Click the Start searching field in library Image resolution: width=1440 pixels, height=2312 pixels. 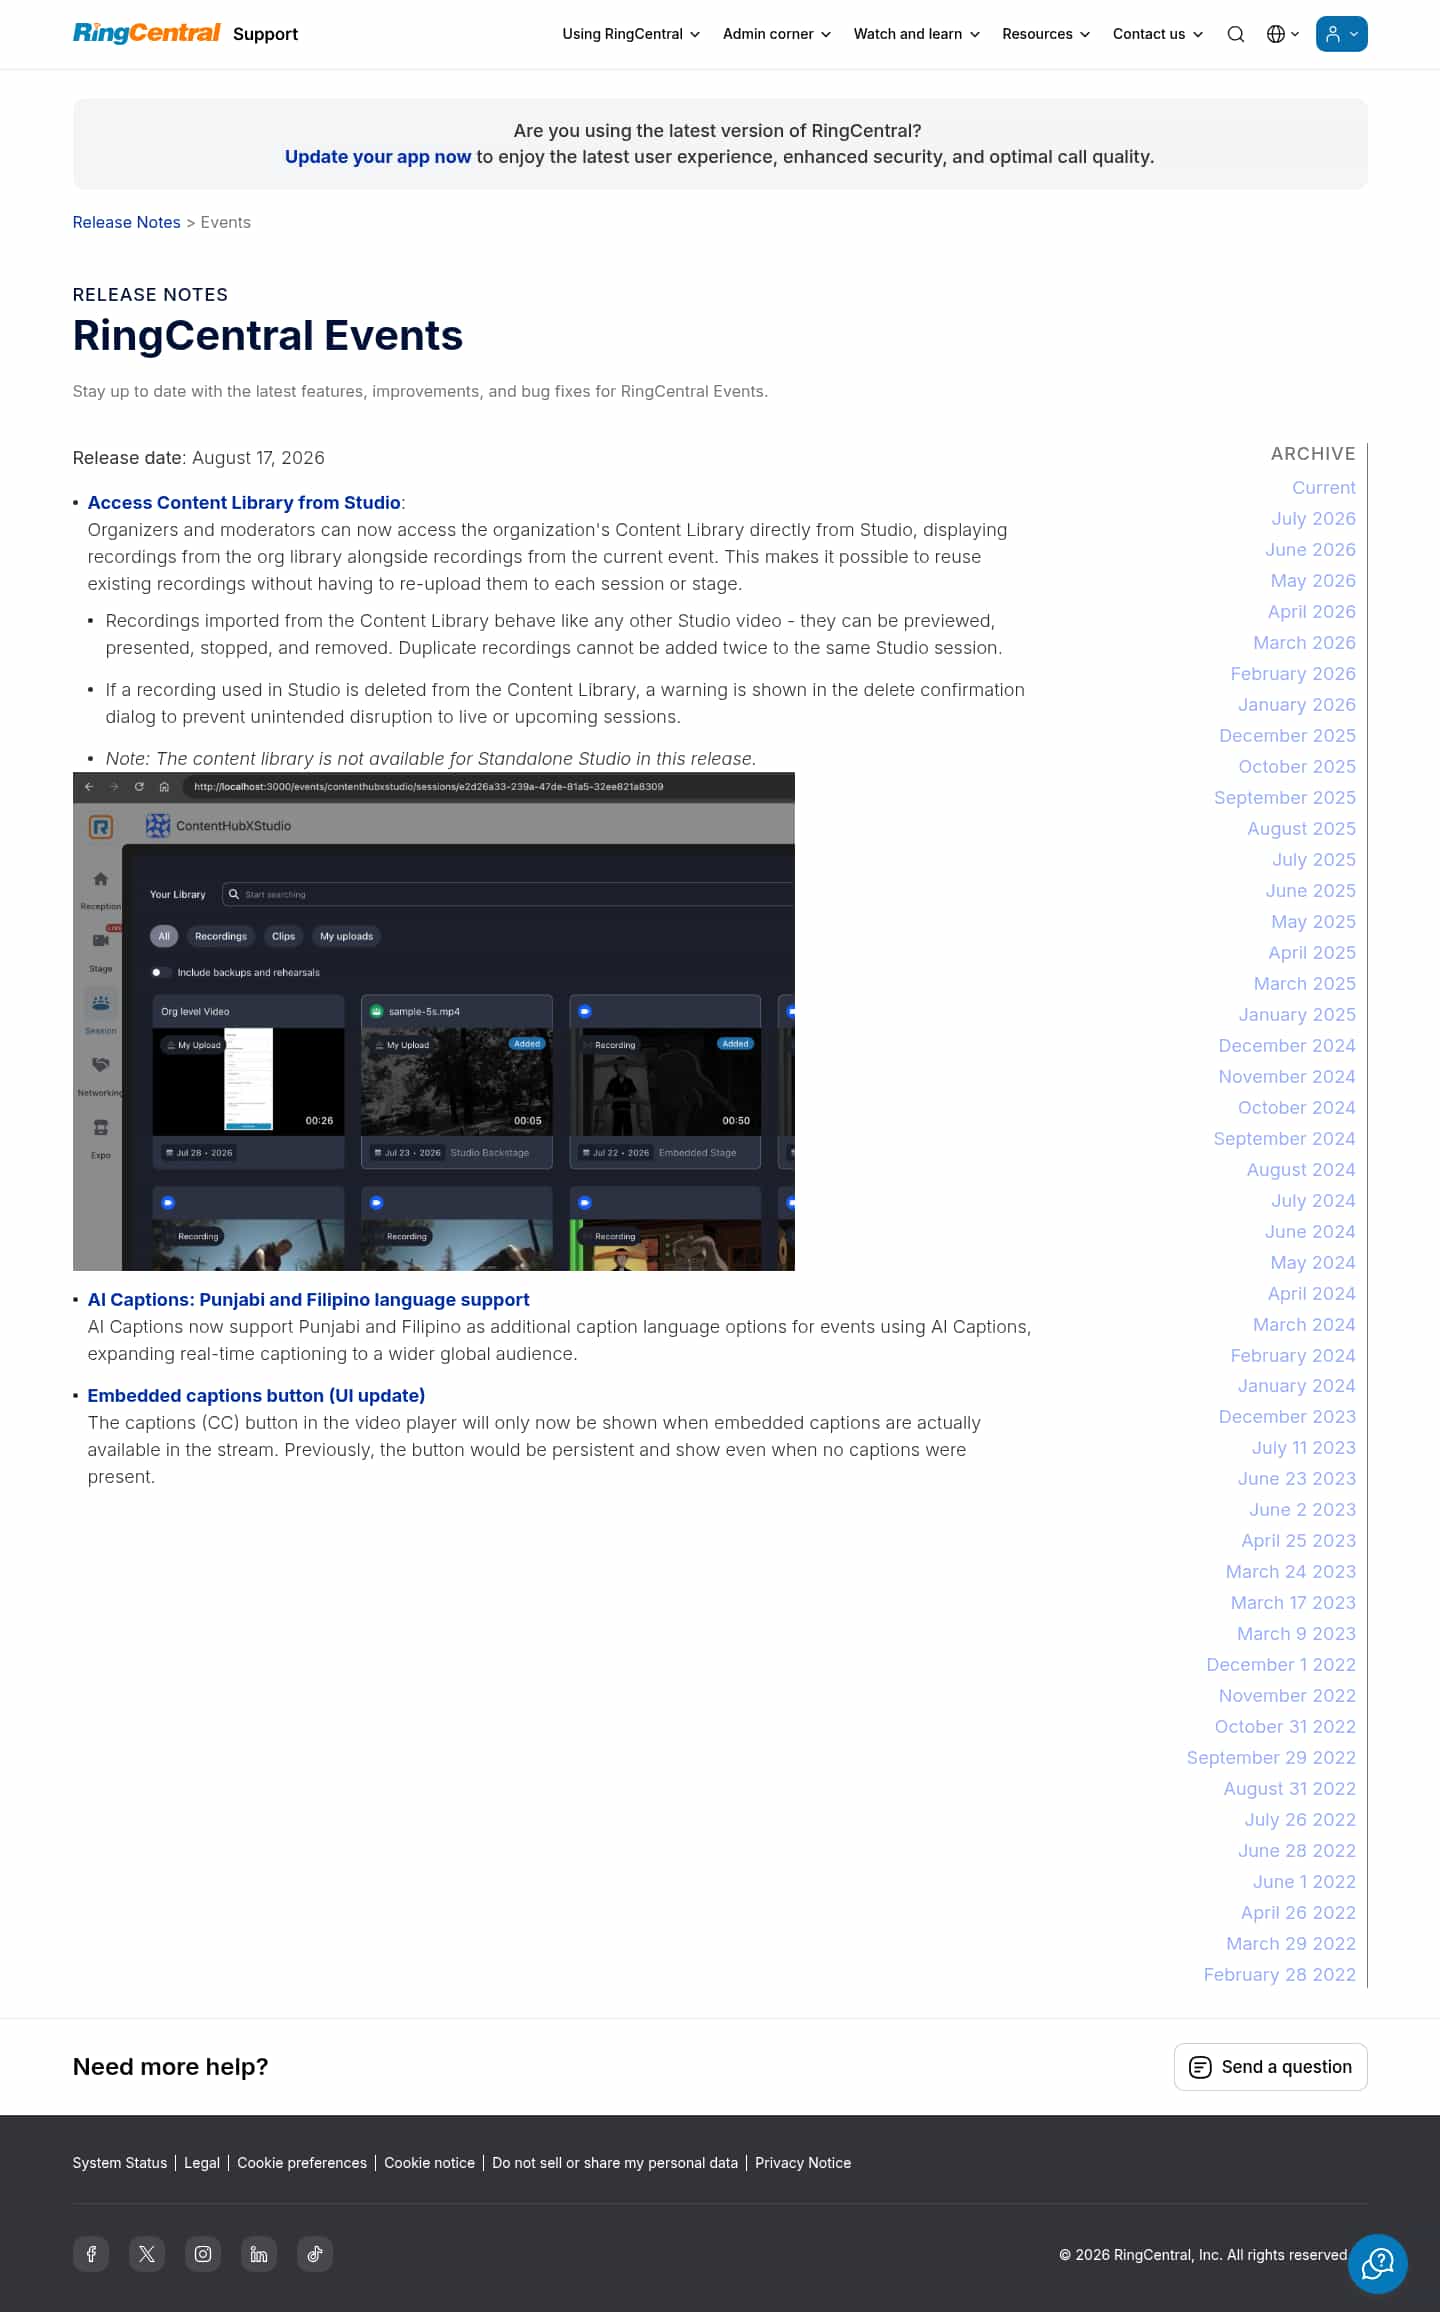click(x=508, y=895)
